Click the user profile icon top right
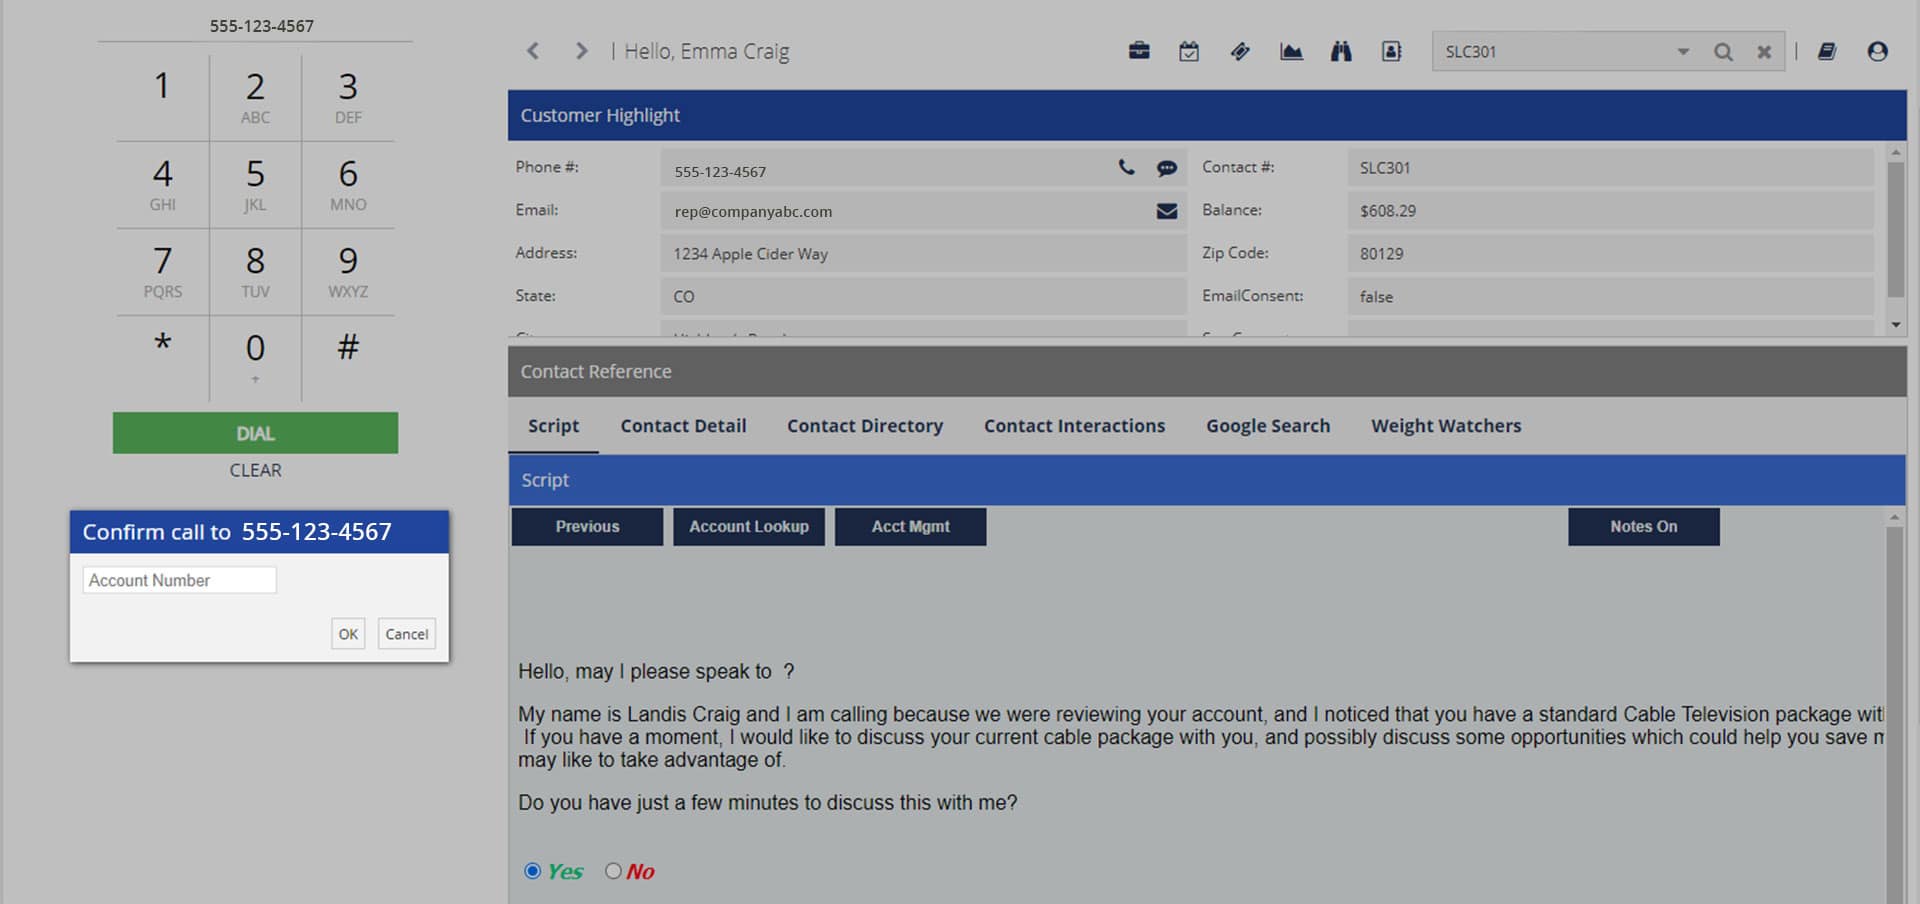This screenshot has height=904, width=1920. point(1878,50)
